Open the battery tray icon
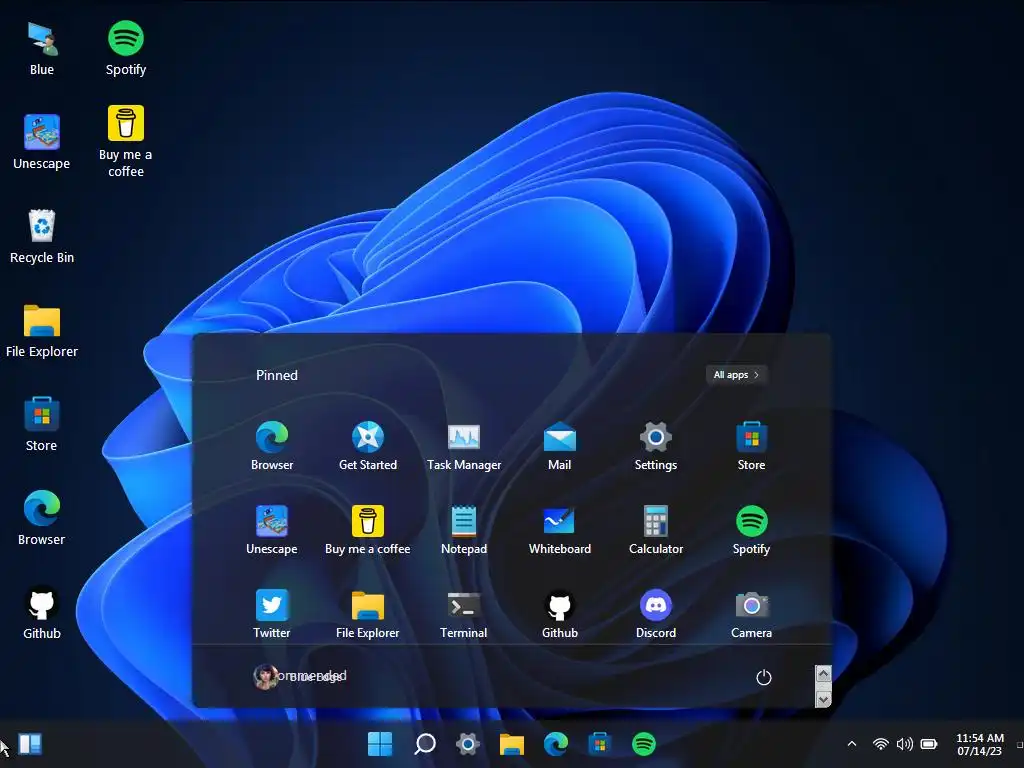This screenshot has height=768, width=1024. 929,744
